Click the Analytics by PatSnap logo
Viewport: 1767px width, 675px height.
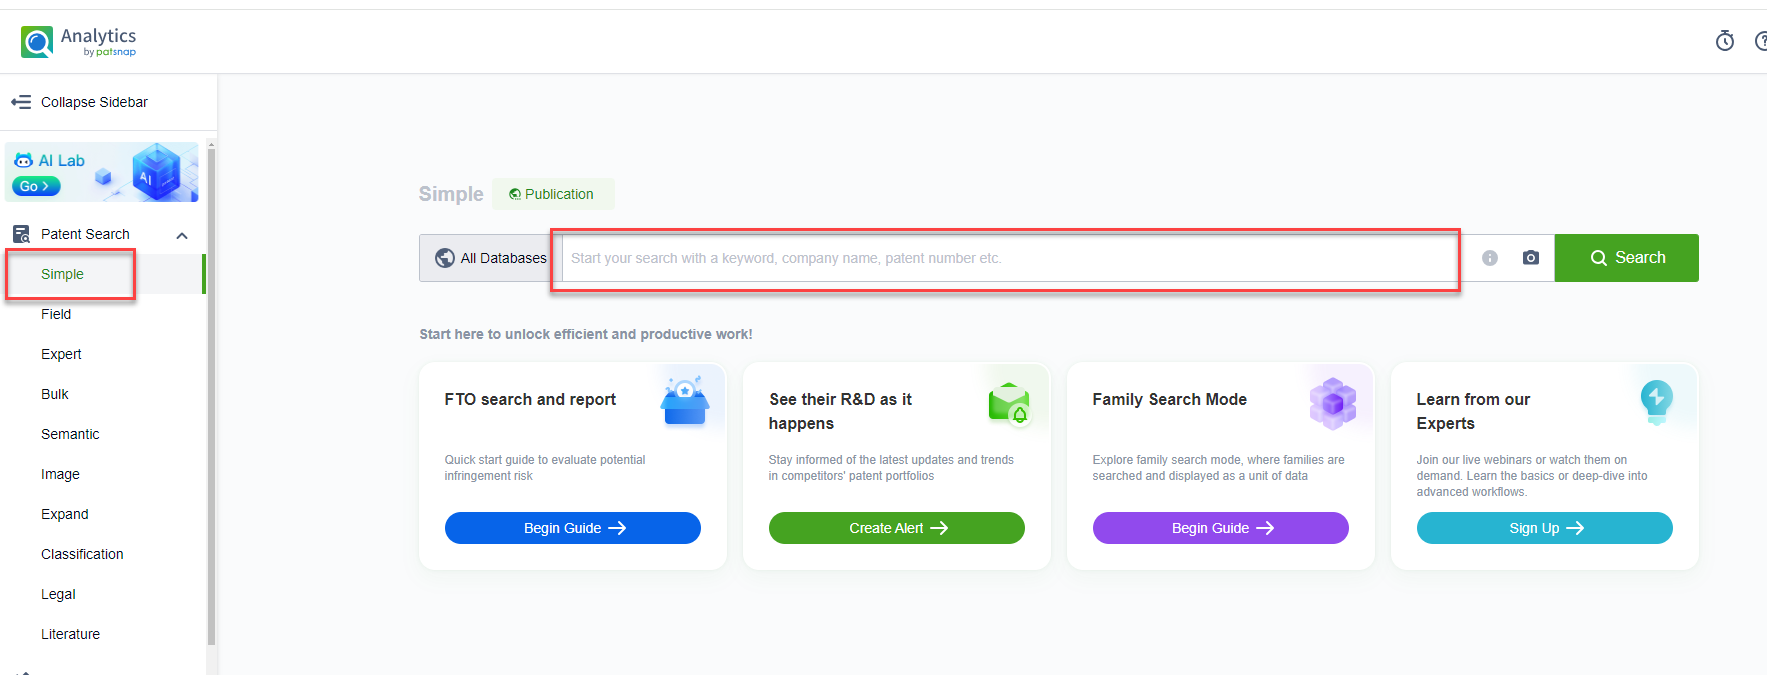(78, 41)
